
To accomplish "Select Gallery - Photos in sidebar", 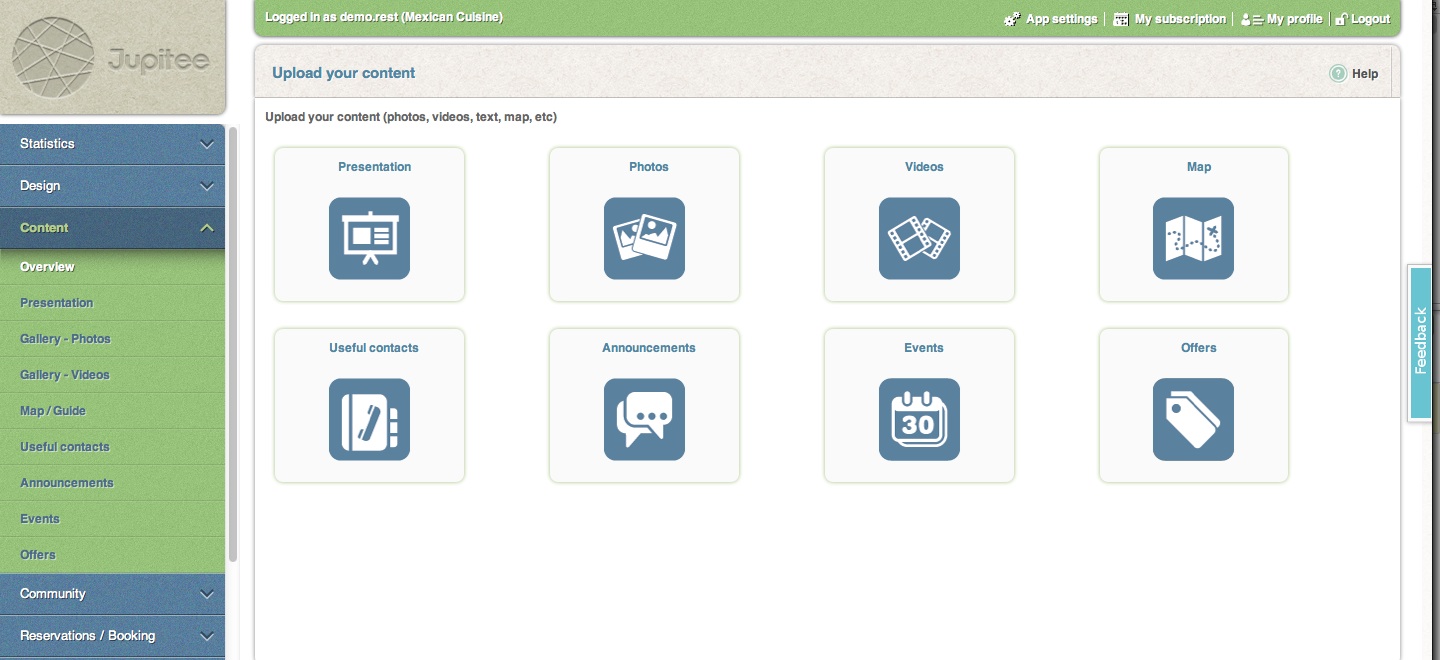I will (65, 339).
